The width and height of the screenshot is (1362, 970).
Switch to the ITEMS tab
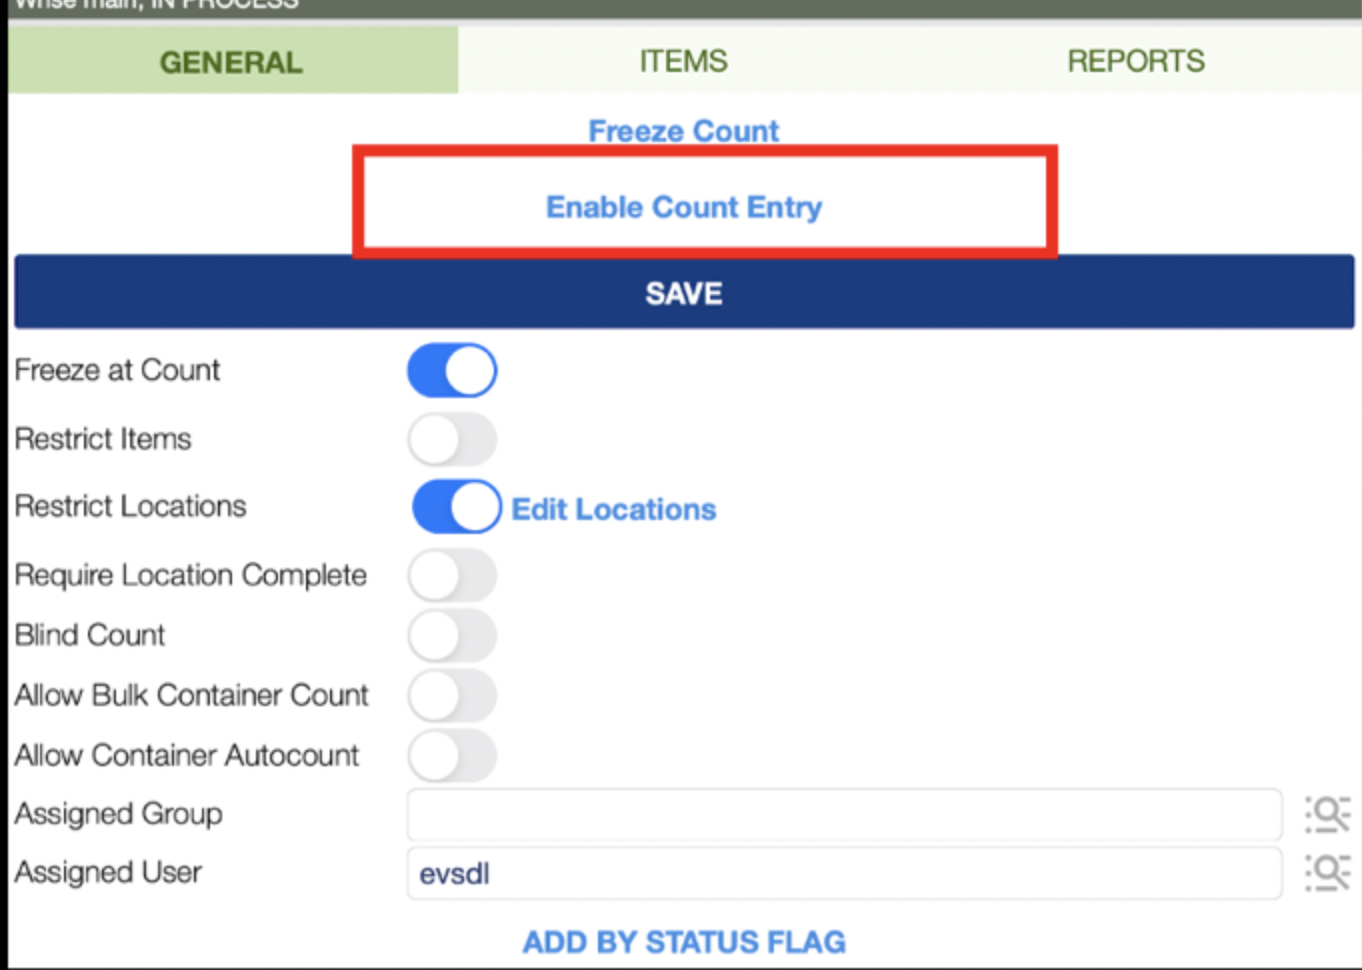tap(684, 61)
